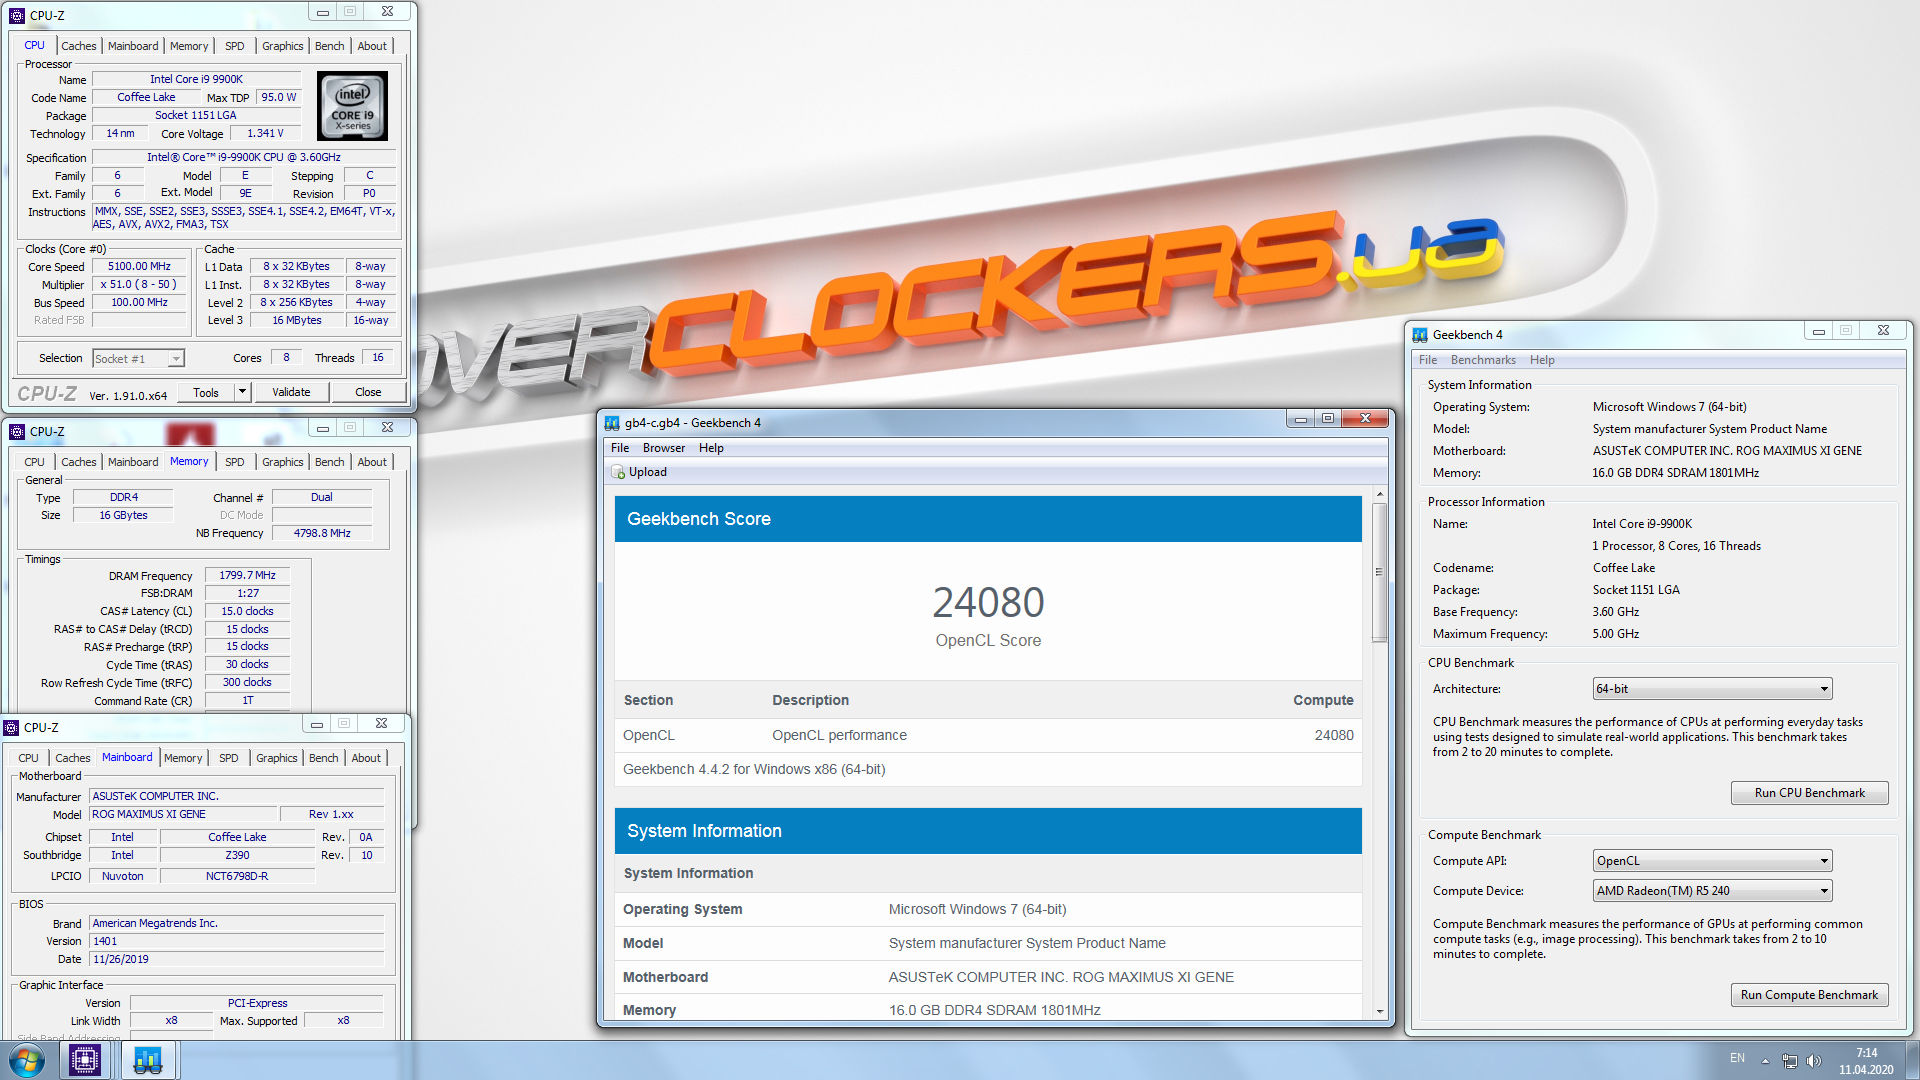1920x1080 pixels.
Task: Click the Core Voltage 1.341 V value
Action: [x=265, y=133]
